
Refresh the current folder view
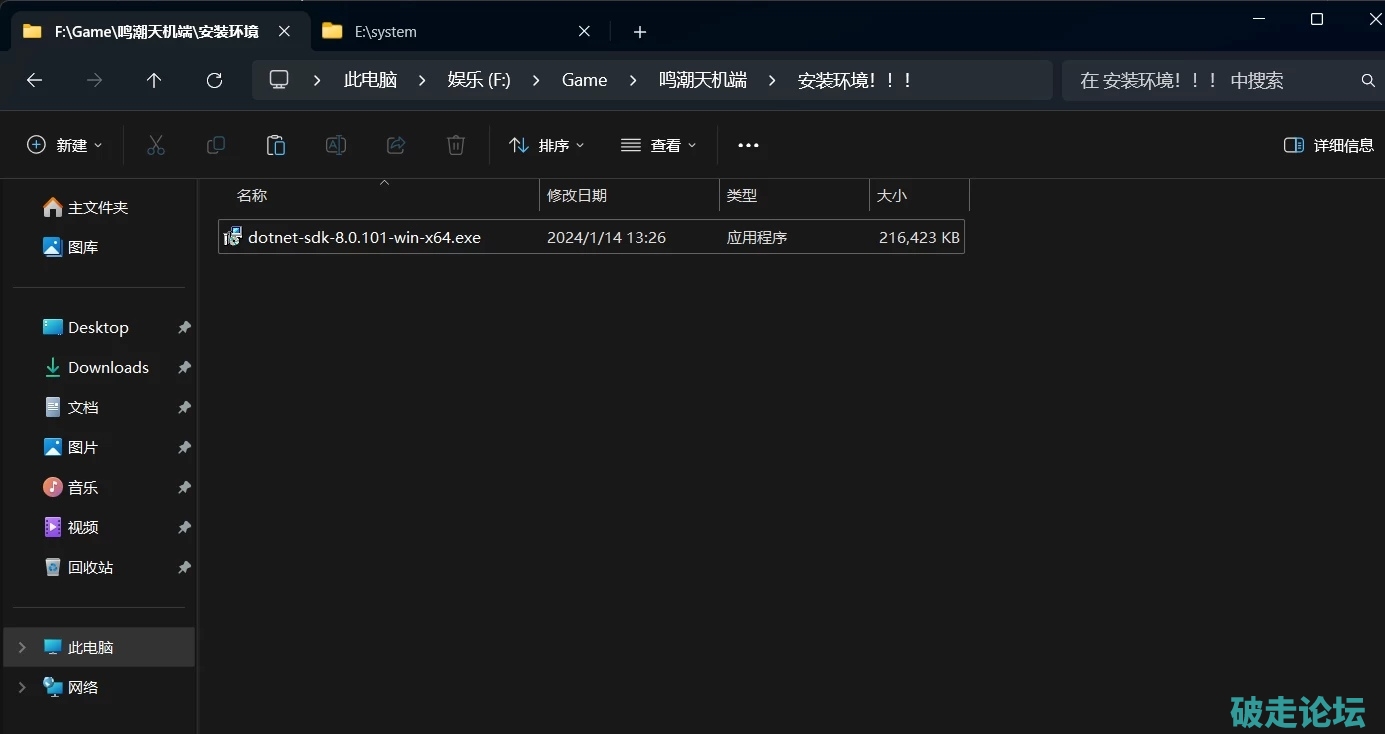[x=214, y=80]
